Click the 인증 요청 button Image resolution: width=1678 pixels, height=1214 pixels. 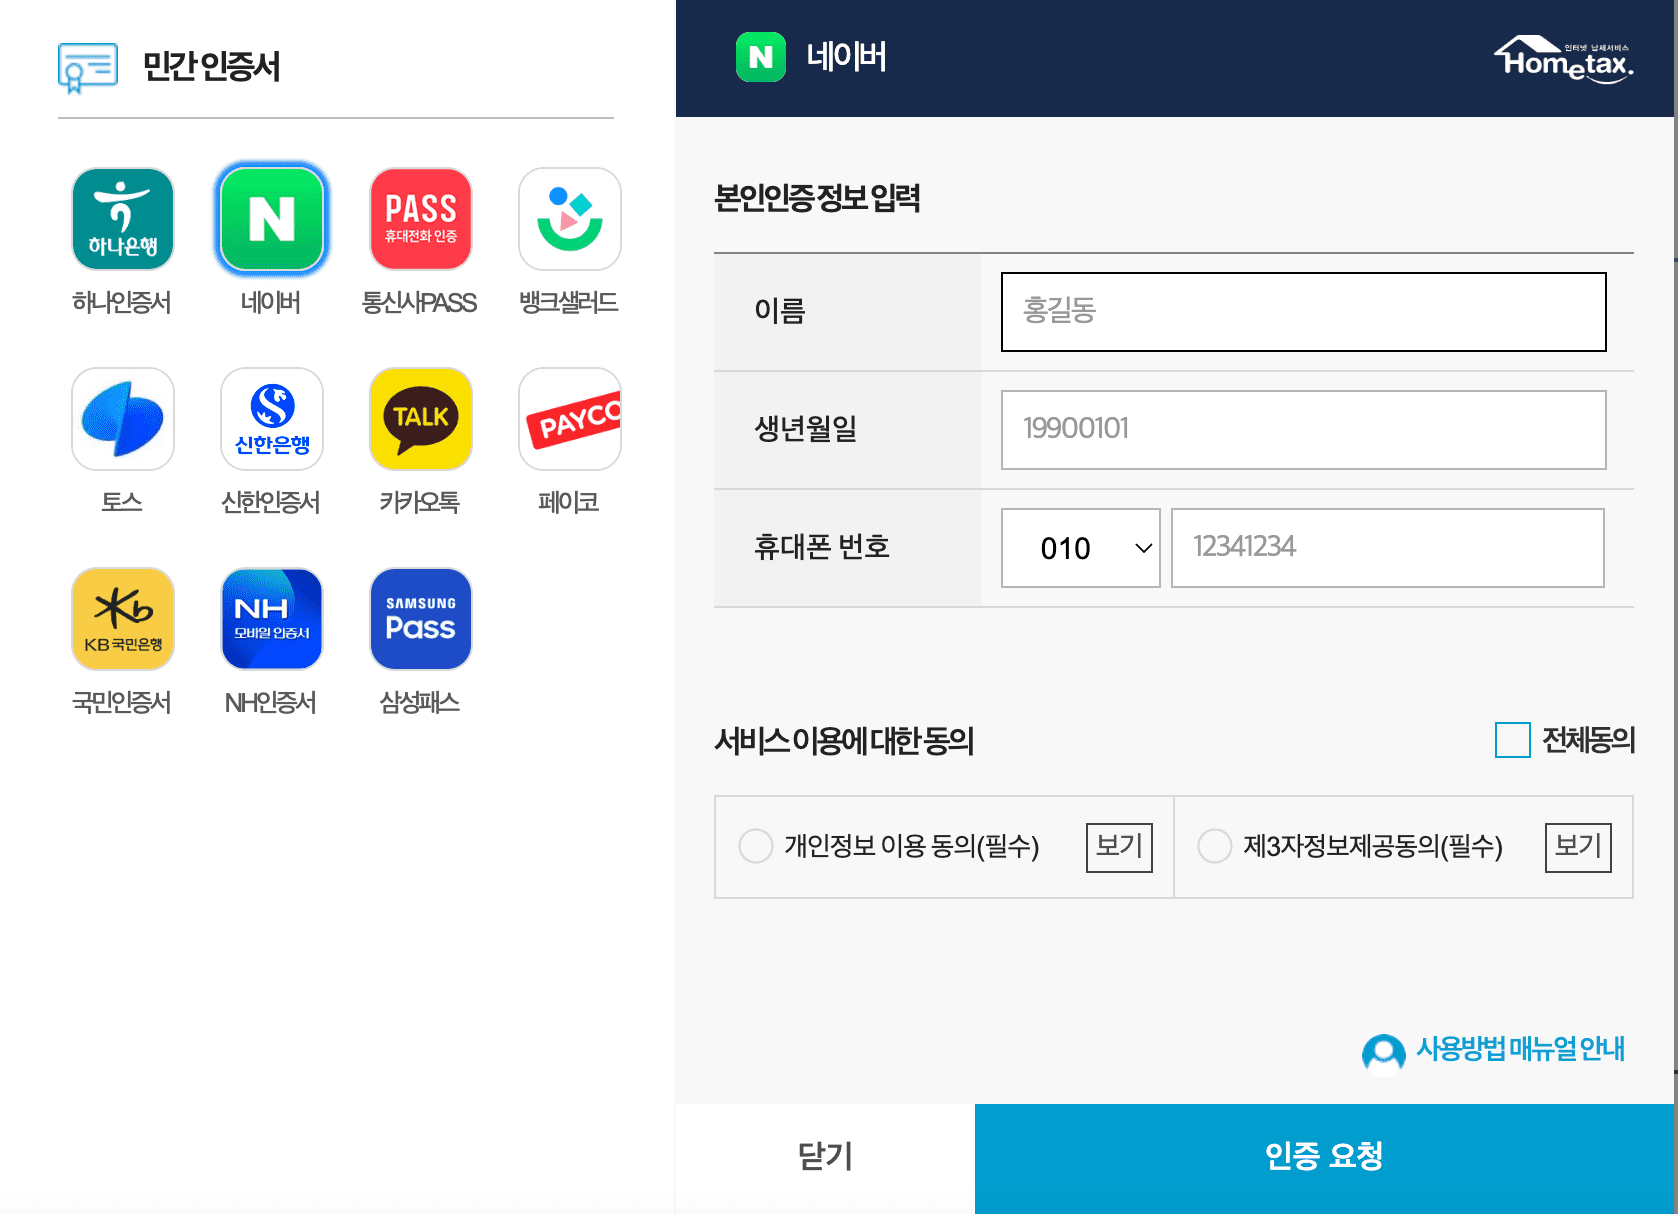coord(1325,1158)
